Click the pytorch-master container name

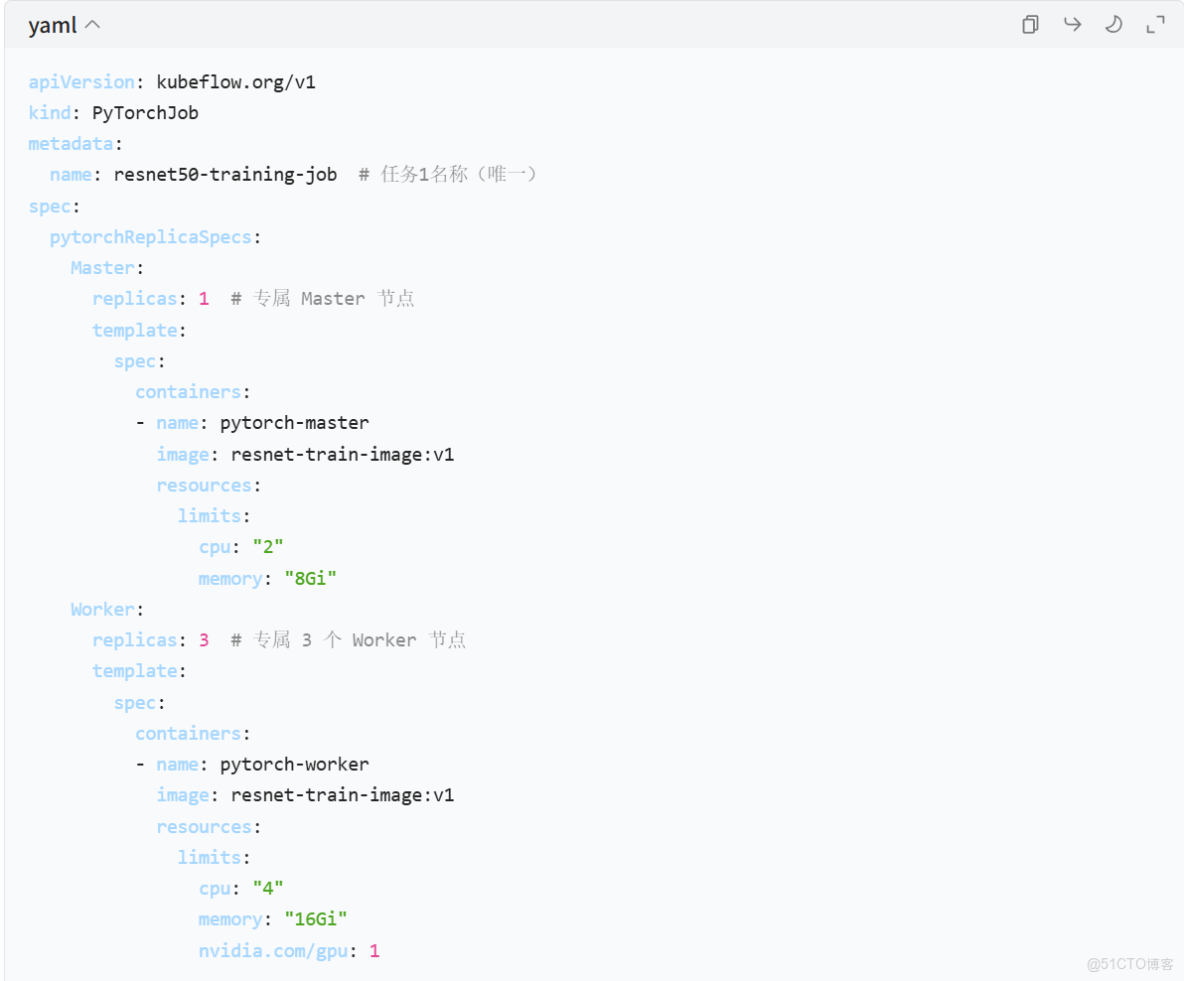click(294, 423)
